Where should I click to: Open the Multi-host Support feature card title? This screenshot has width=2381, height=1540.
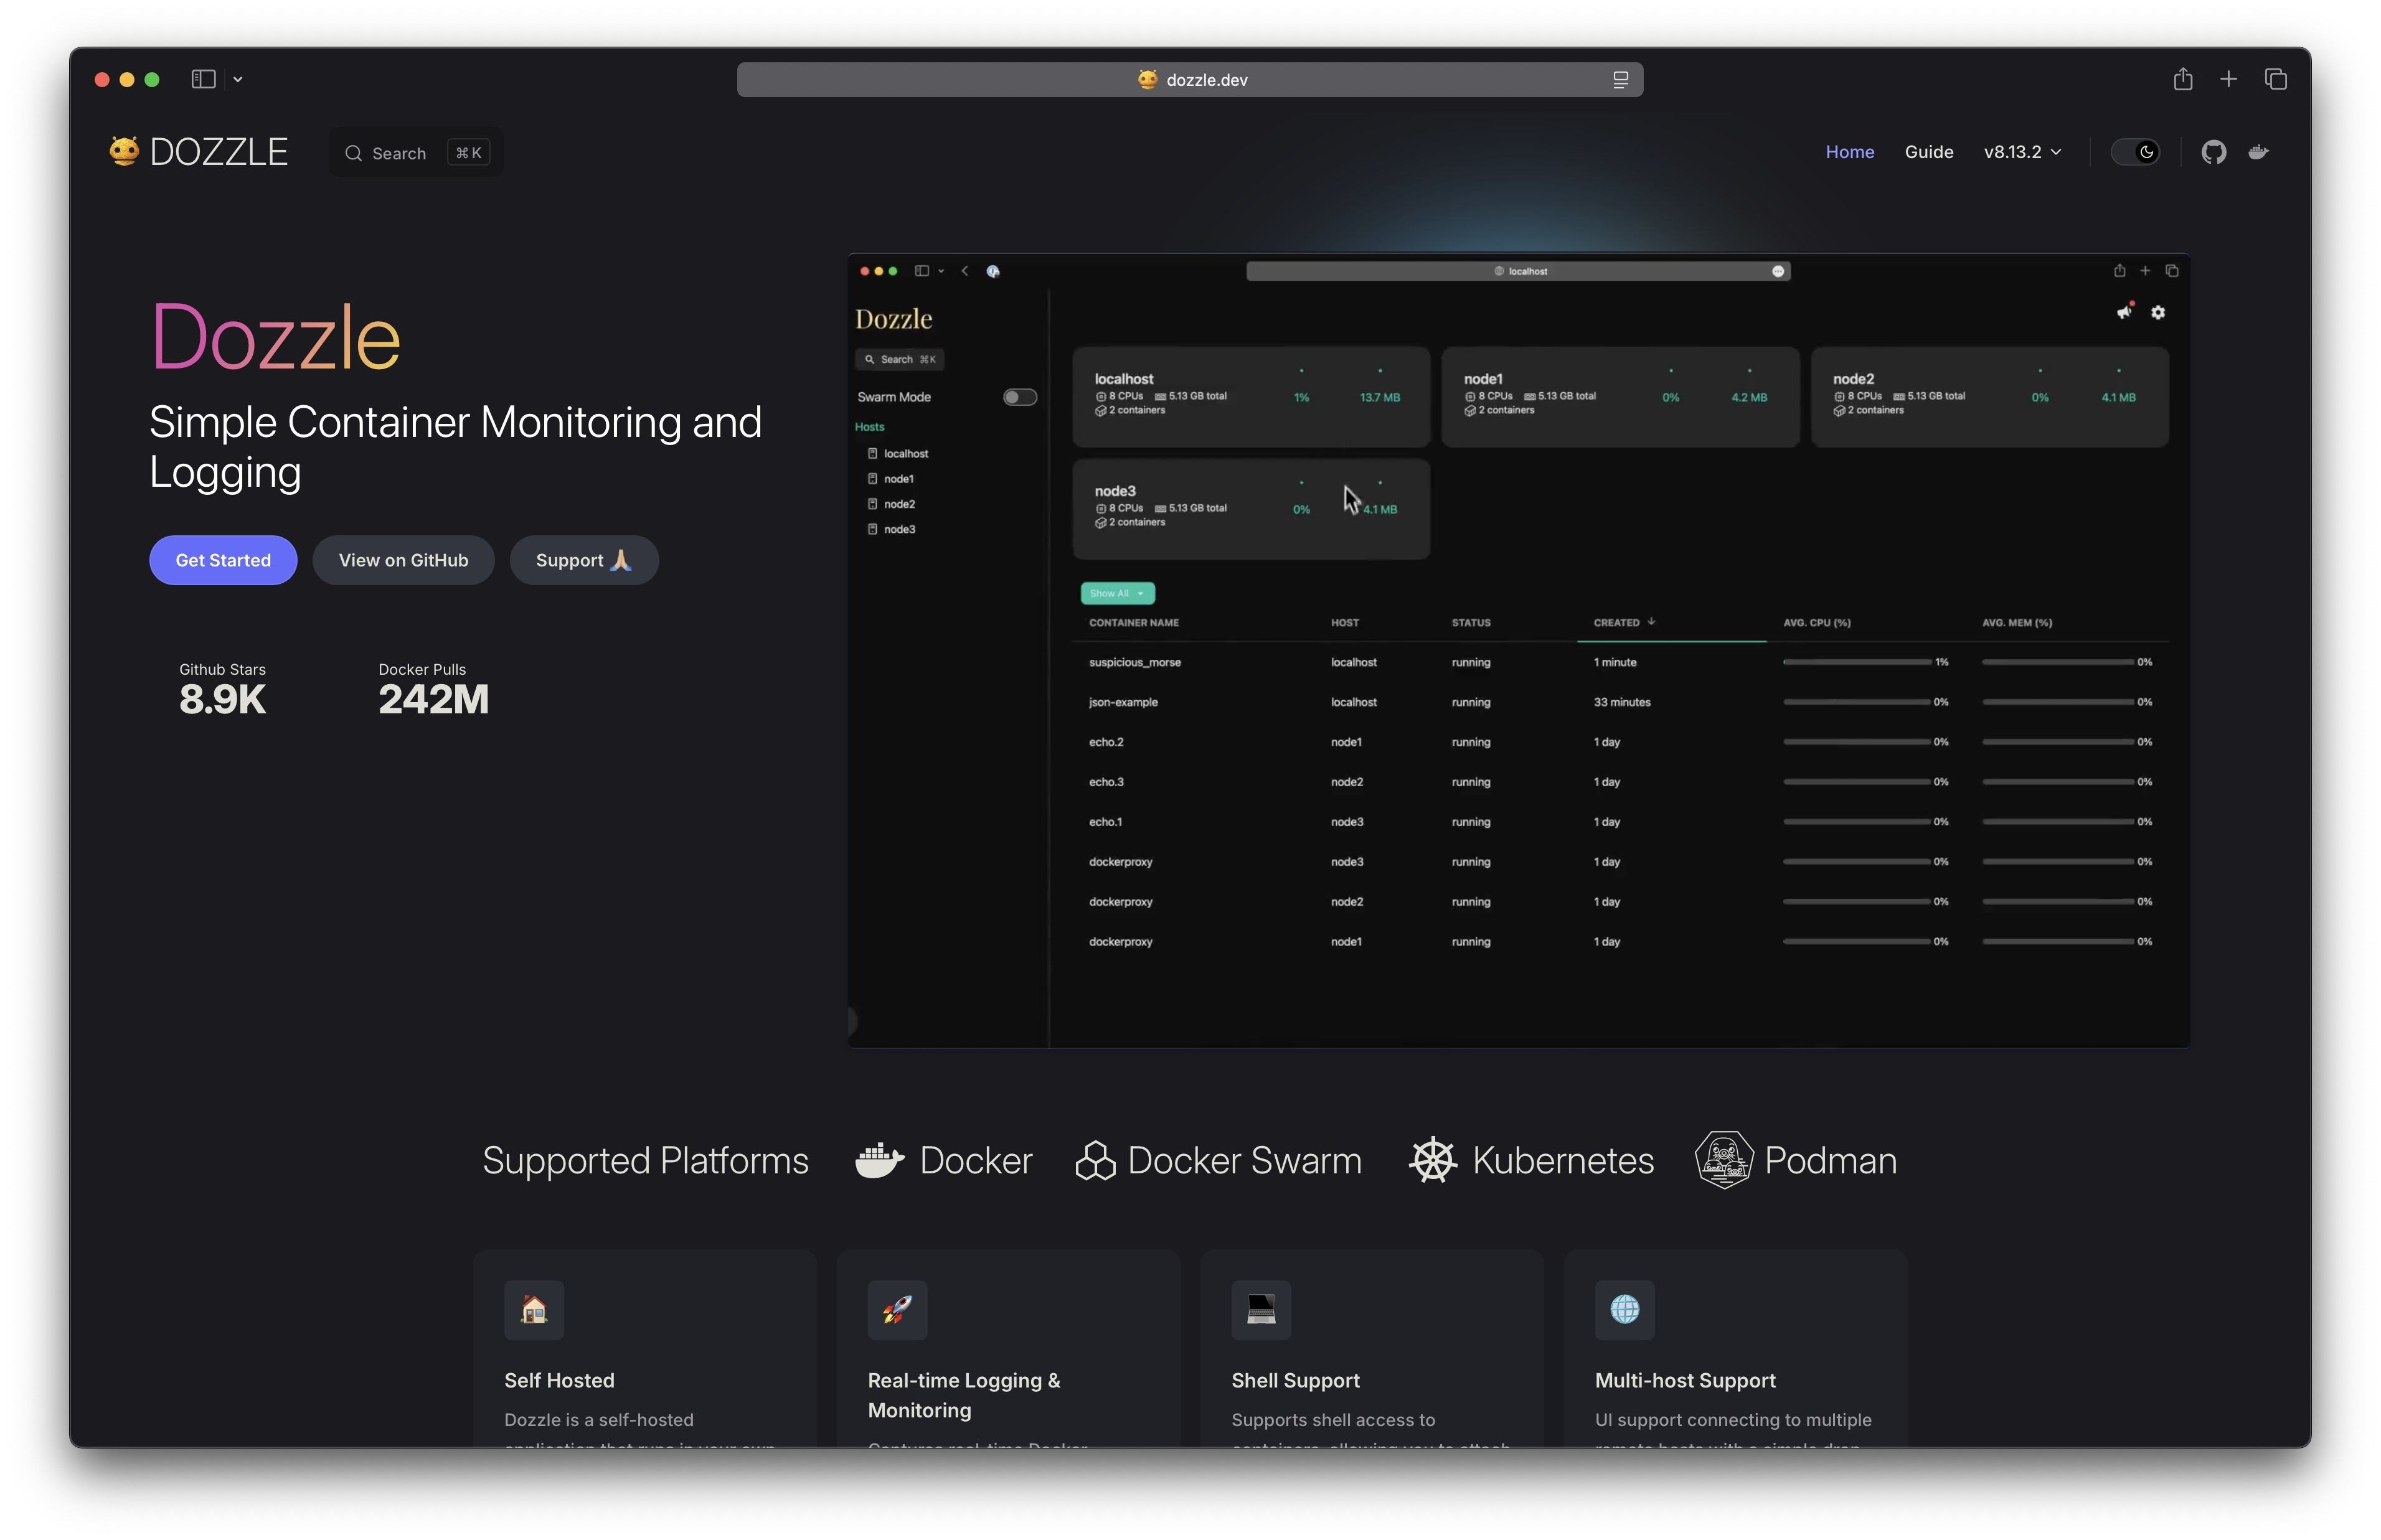point(1685,1380)
